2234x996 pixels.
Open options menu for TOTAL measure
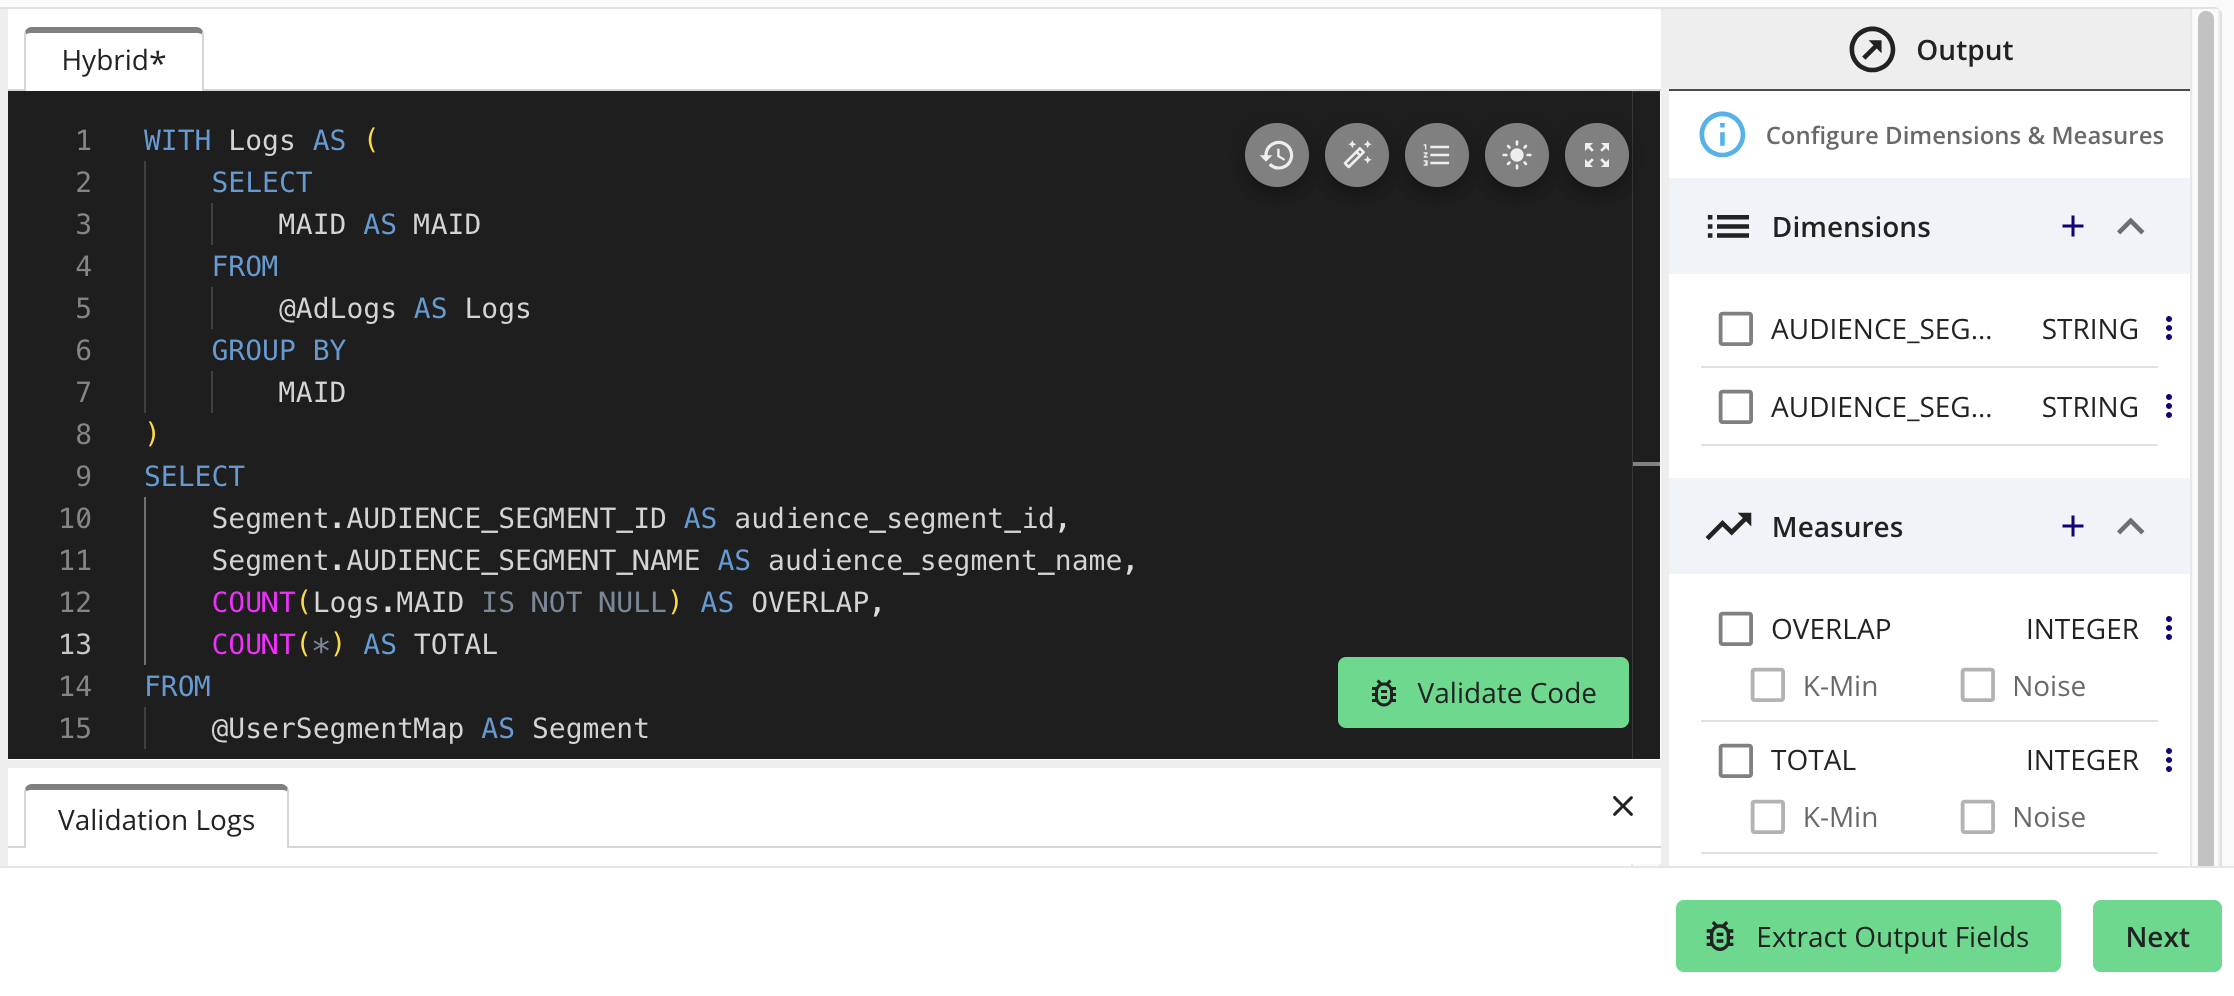(x=2168, y=761)
